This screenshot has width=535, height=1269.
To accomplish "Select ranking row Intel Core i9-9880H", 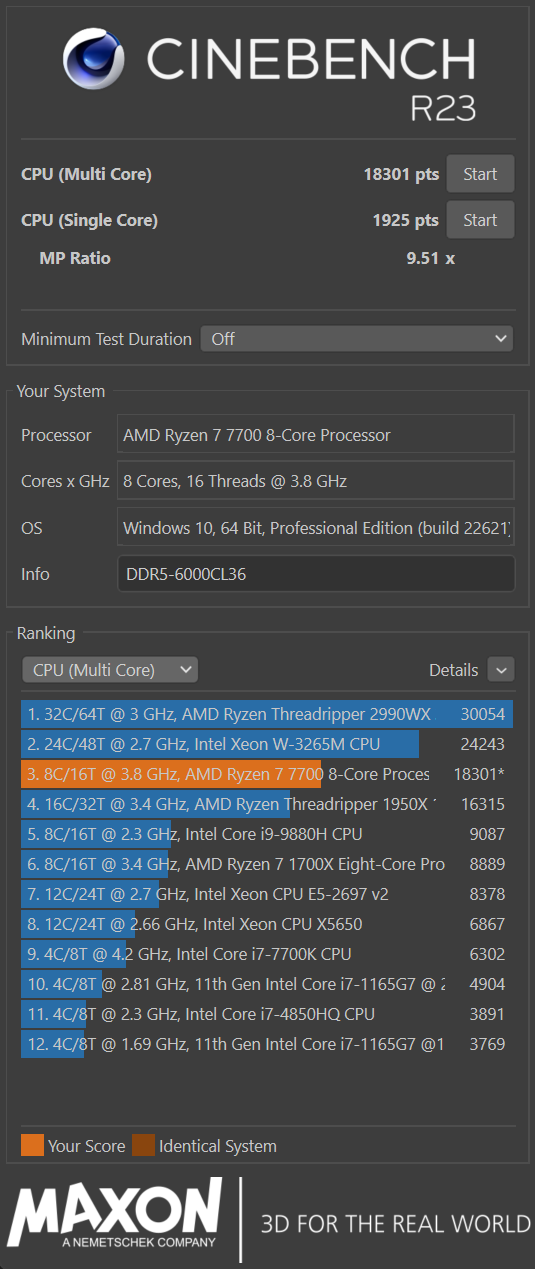I will point(267,834).
